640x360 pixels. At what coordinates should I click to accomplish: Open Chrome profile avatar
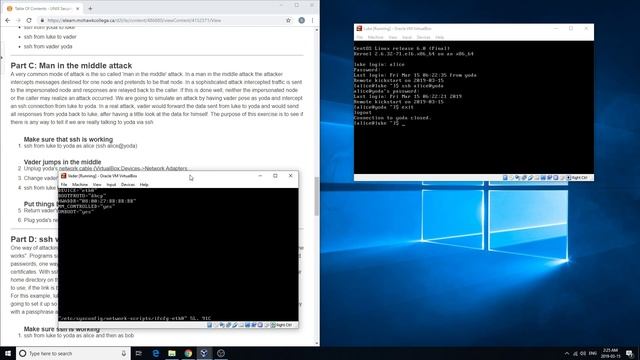point(302,20)
